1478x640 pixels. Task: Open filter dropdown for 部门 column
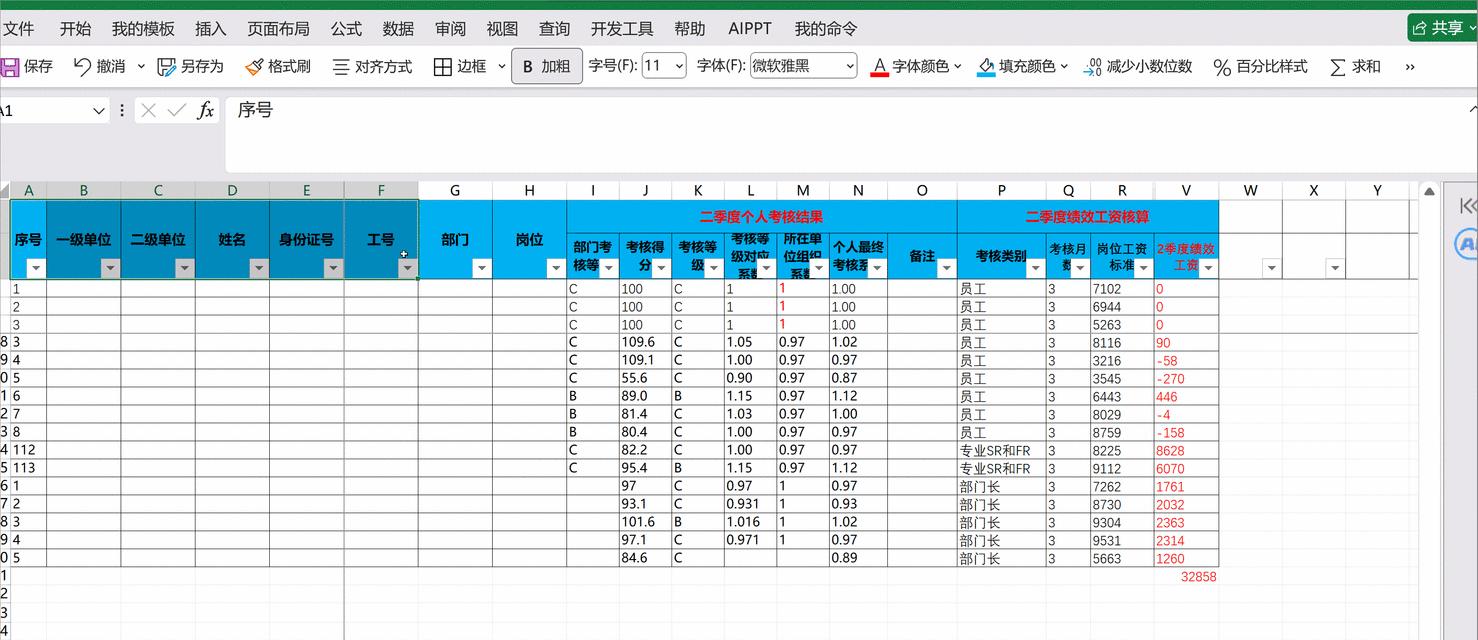tap(482, 268)
